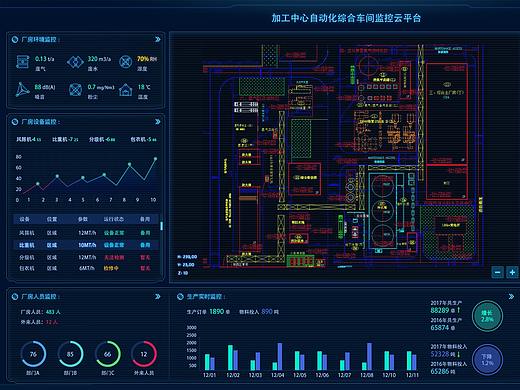The height and width of the screenshot is (390, 520).
Task: Click the blue donut gauge showing 76
Action: tap(33, 354)
